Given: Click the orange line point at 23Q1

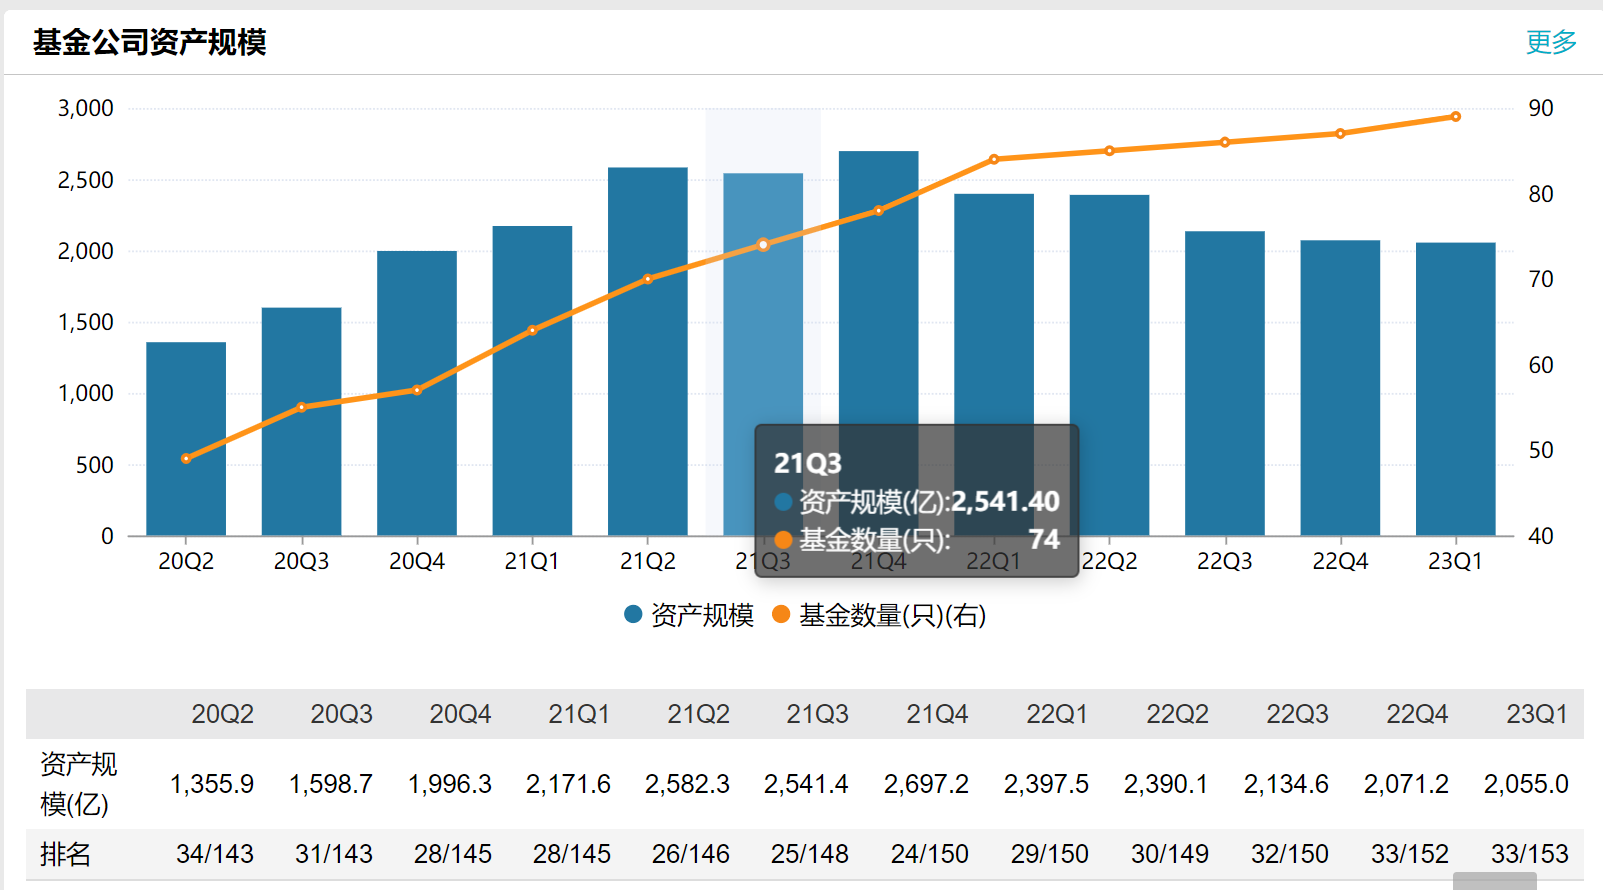Looking at the screenshot, I should pyautogui.click(x=1455, y=117).
